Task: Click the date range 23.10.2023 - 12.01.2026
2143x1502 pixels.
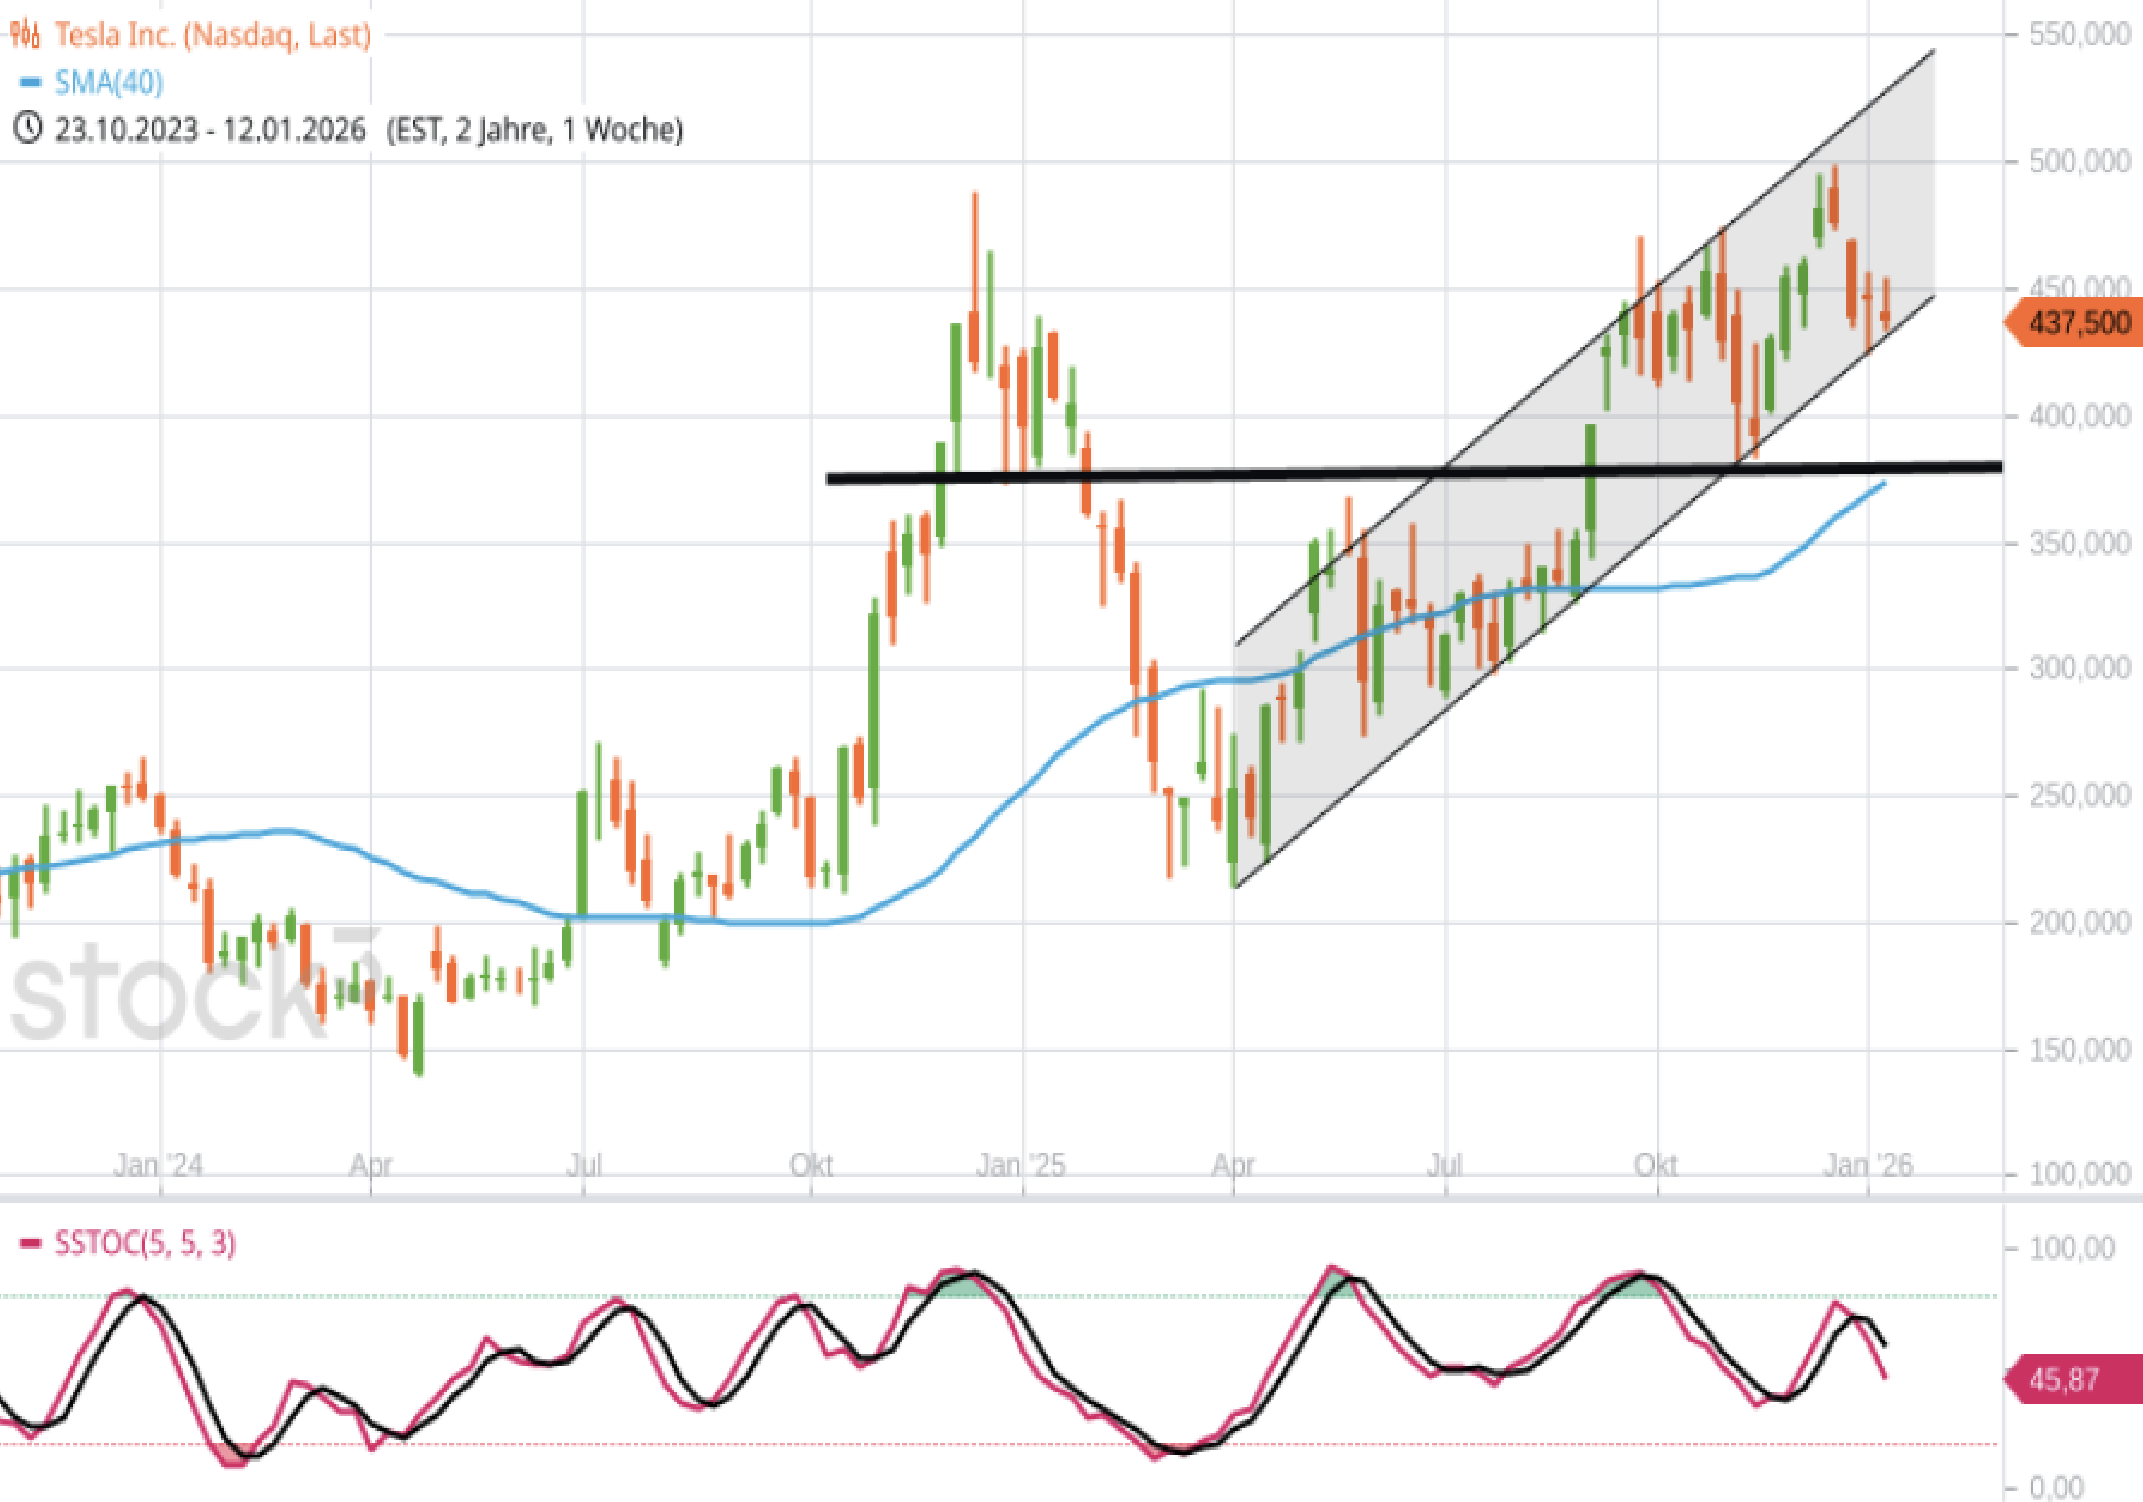Action: pyautogui.click(x=210, y=130)
